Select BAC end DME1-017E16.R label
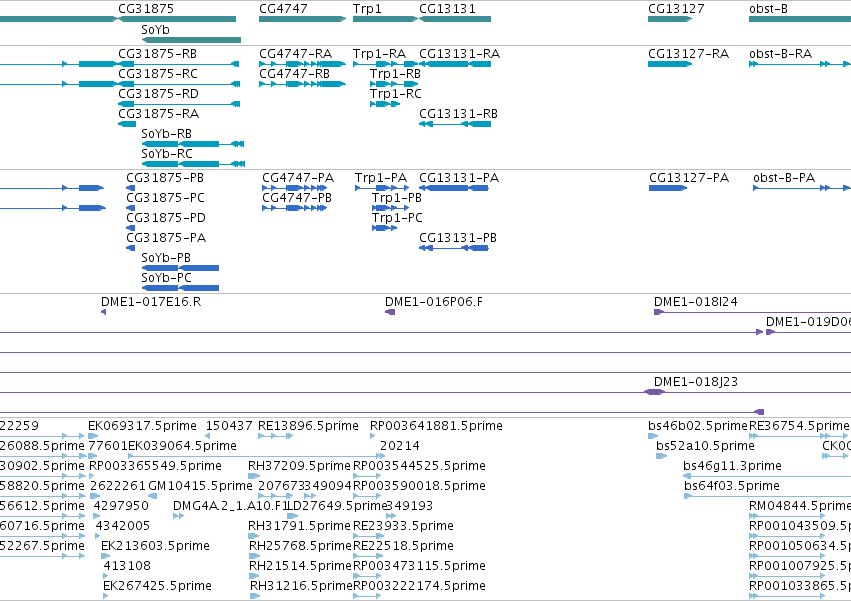This screenshot has height=601, width=851. pos(151,302)
